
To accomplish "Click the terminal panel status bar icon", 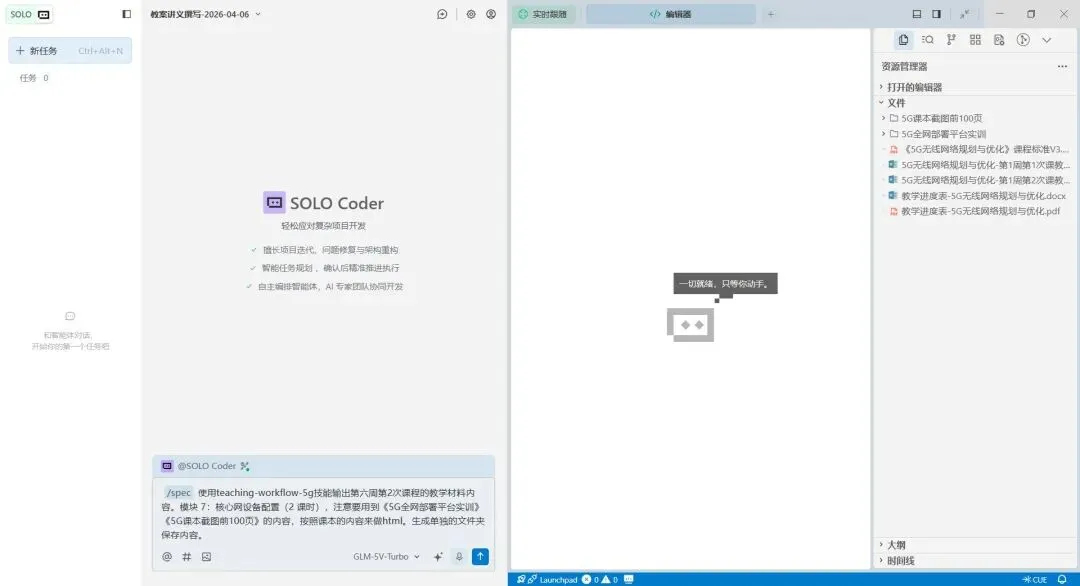I will click(629, 579).
